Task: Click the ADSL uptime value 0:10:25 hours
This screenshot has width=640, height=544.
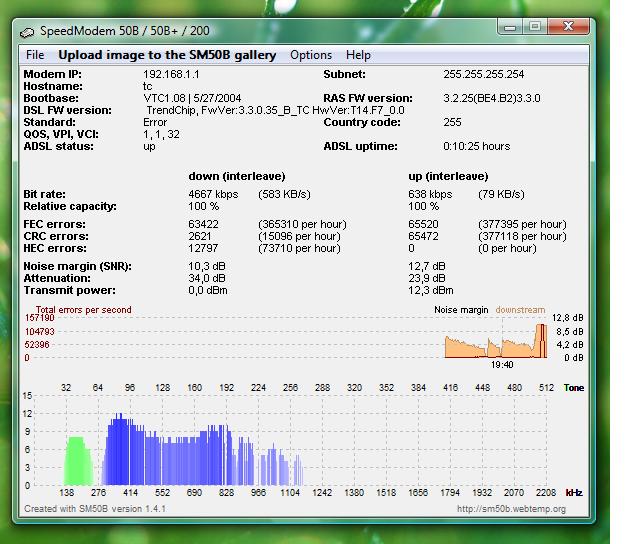Action: point(477,146)
